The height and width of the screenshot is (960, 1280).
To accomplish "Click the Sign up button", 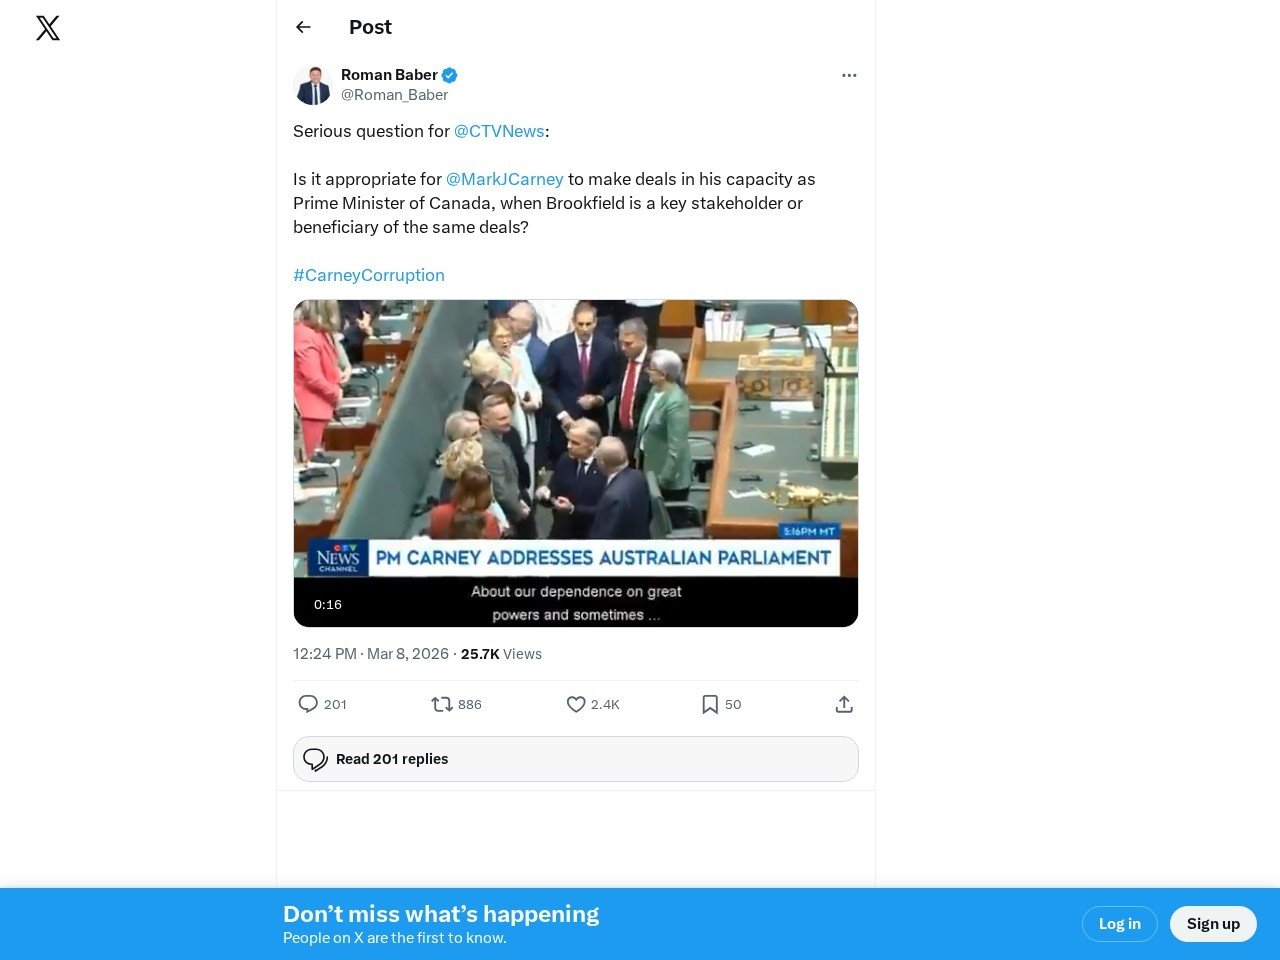I will click(x=1213, y=924).
